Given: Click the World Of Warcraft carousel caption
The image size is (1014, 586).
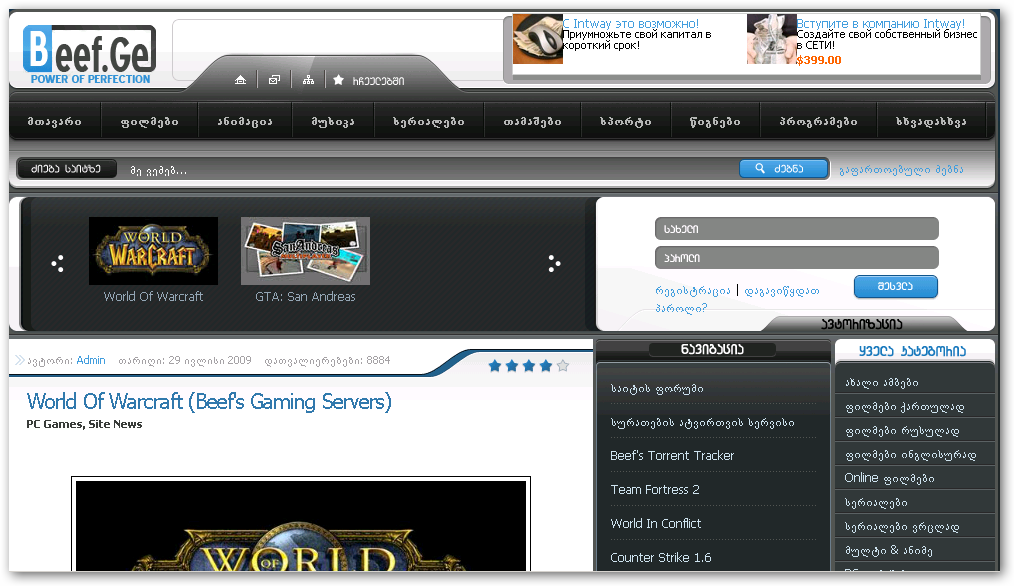Looking at the screenshot, I should (x=153, y=296).
